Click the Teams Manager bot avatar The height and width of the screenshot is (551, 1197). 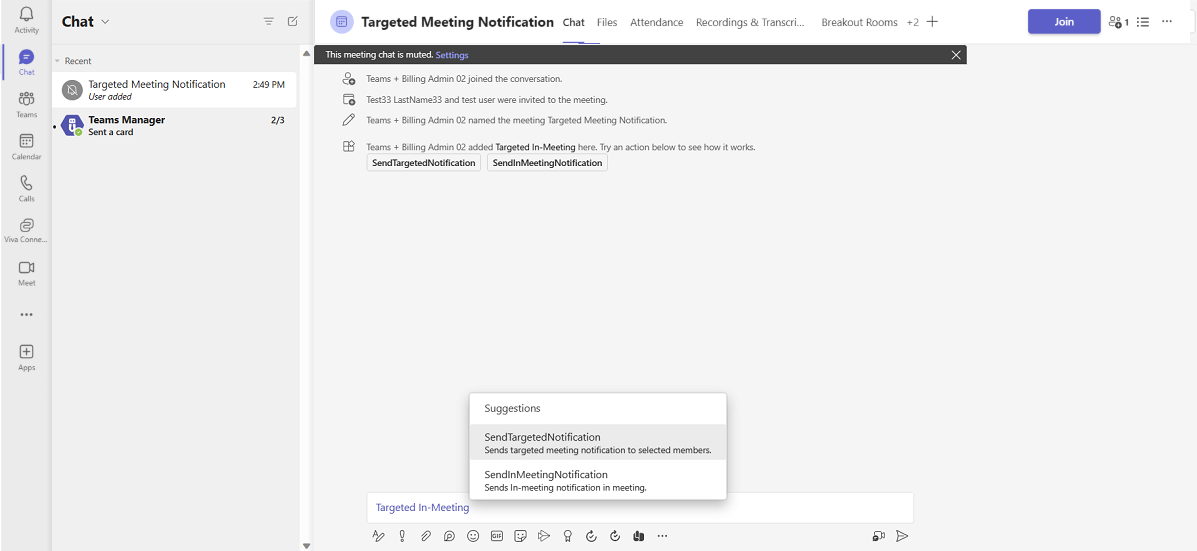(72, 125)
